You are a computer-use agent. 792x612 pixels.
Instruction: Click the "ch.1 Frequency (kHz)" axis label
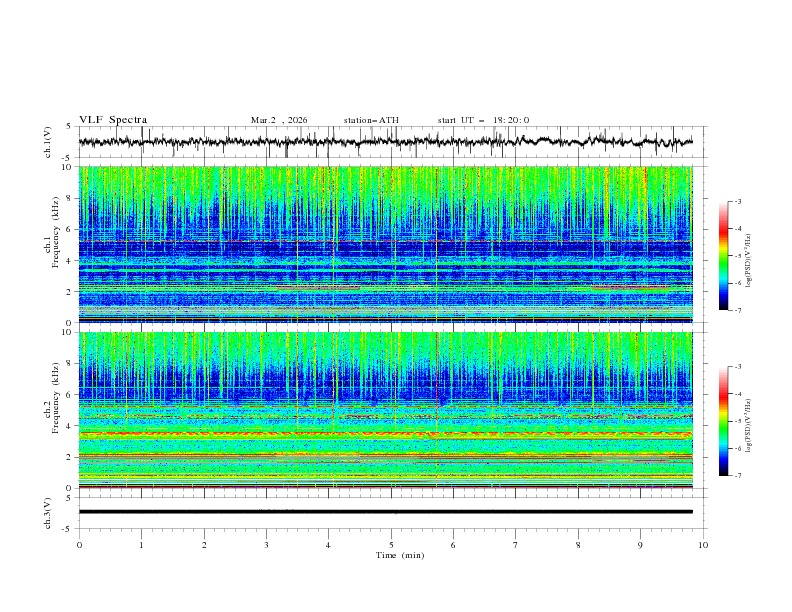52,232
